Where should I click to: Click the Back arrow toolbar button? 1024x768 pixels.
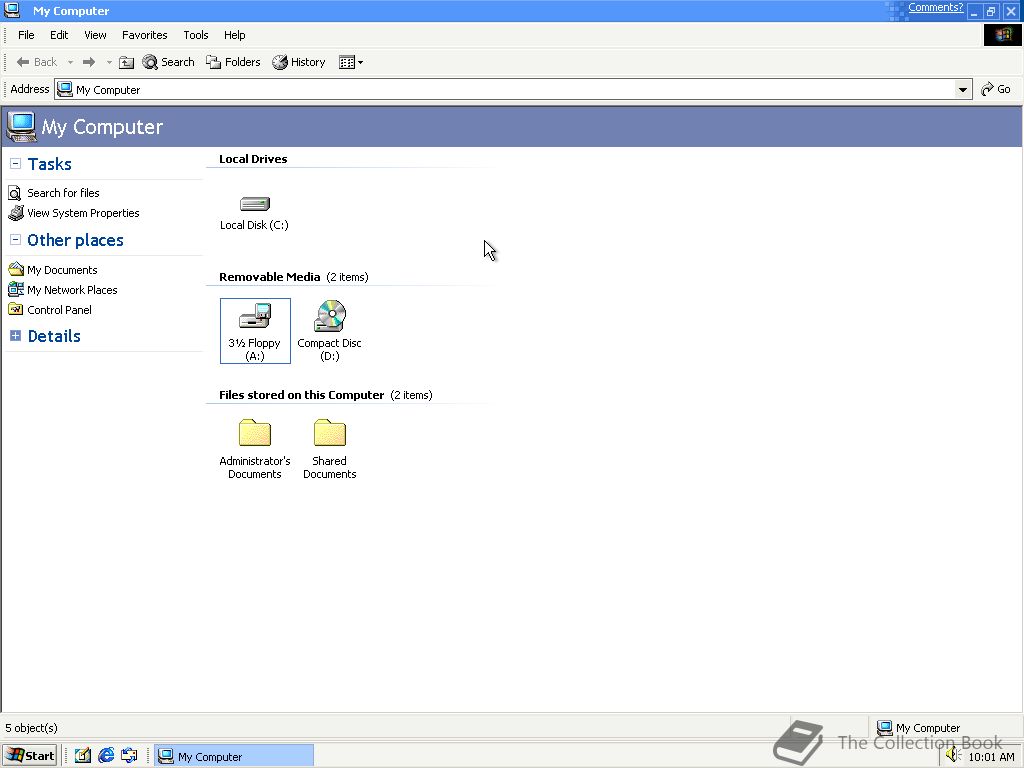tap(37, 62)
